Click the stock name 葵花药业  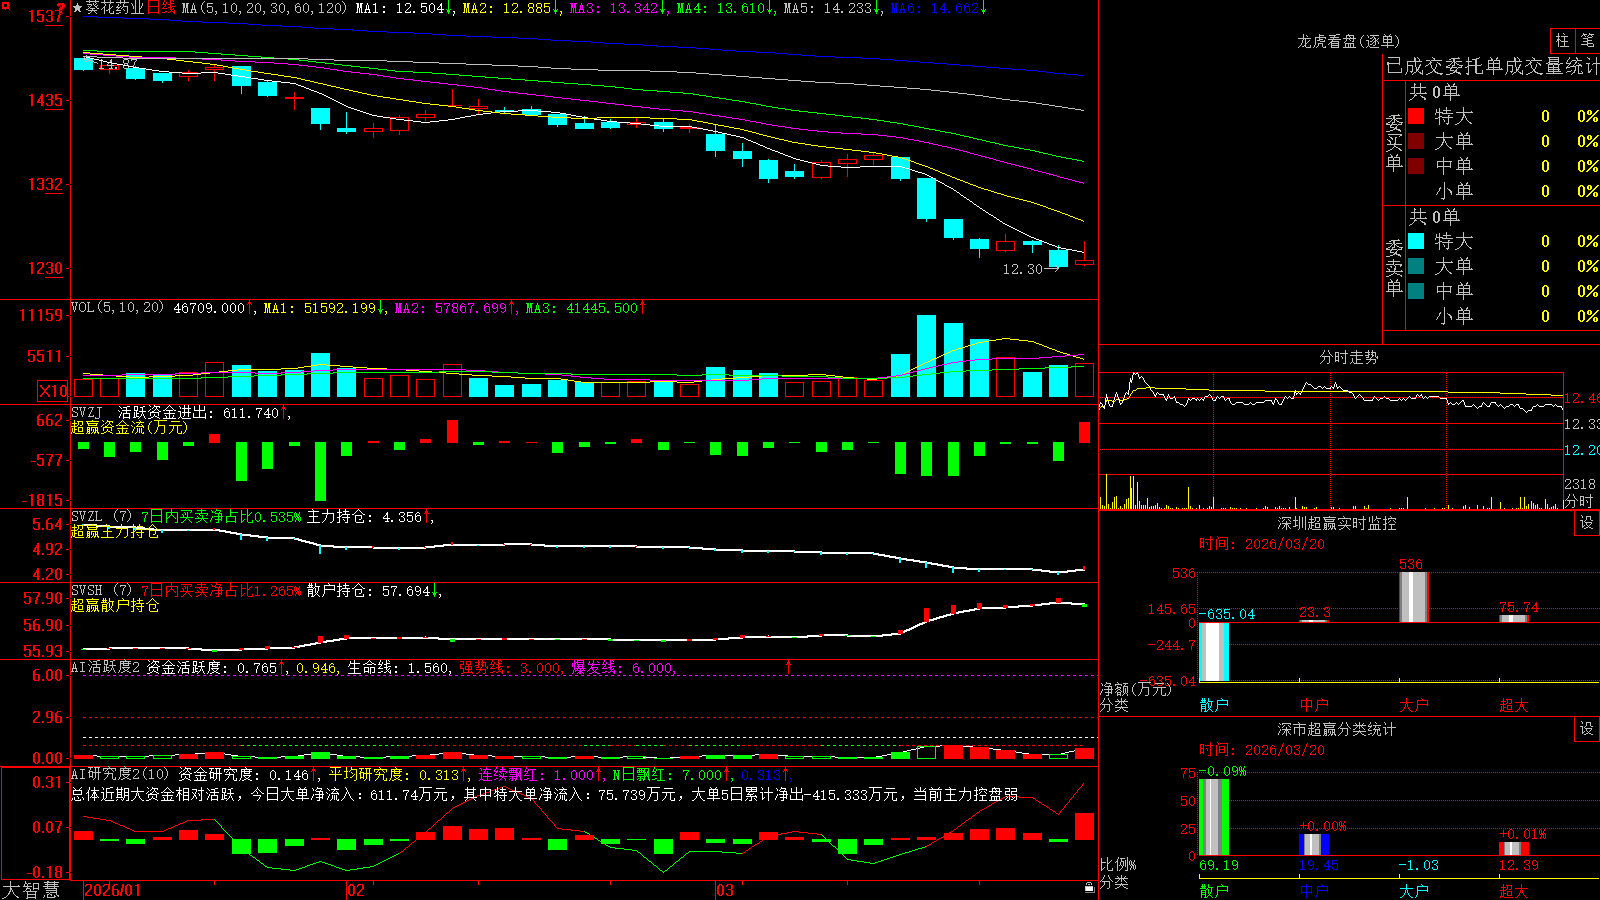point(115,8)
